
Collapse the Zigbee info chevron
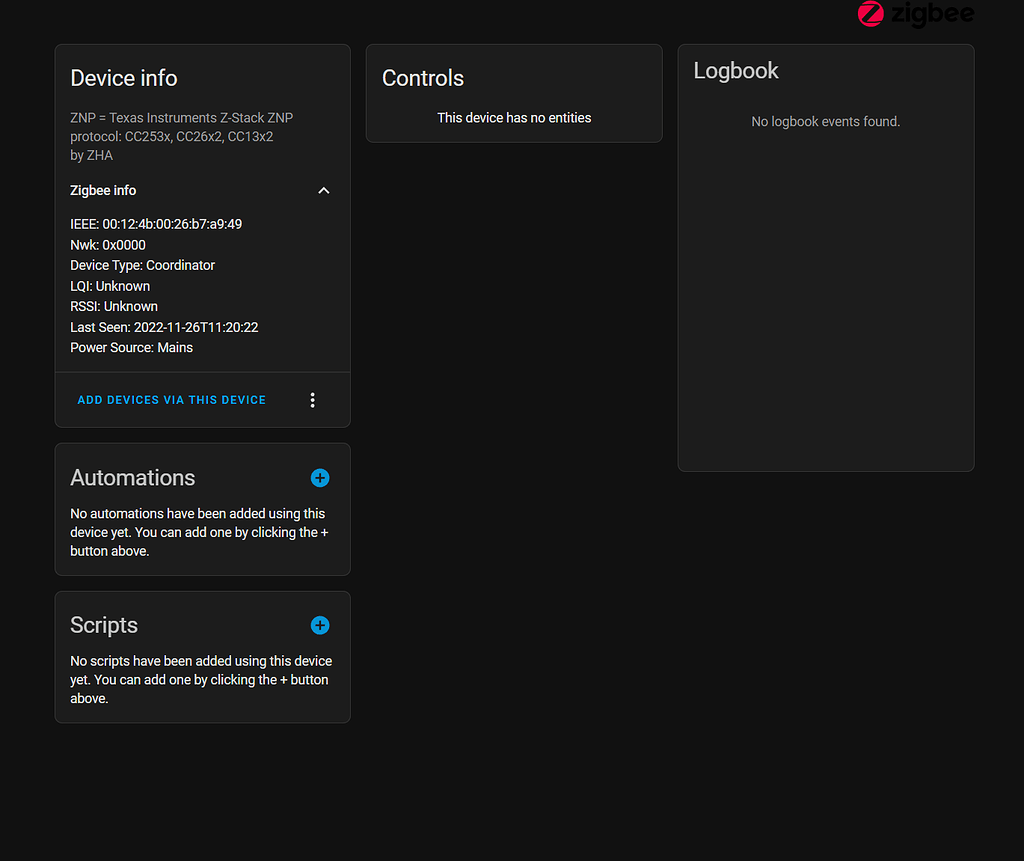323,191
